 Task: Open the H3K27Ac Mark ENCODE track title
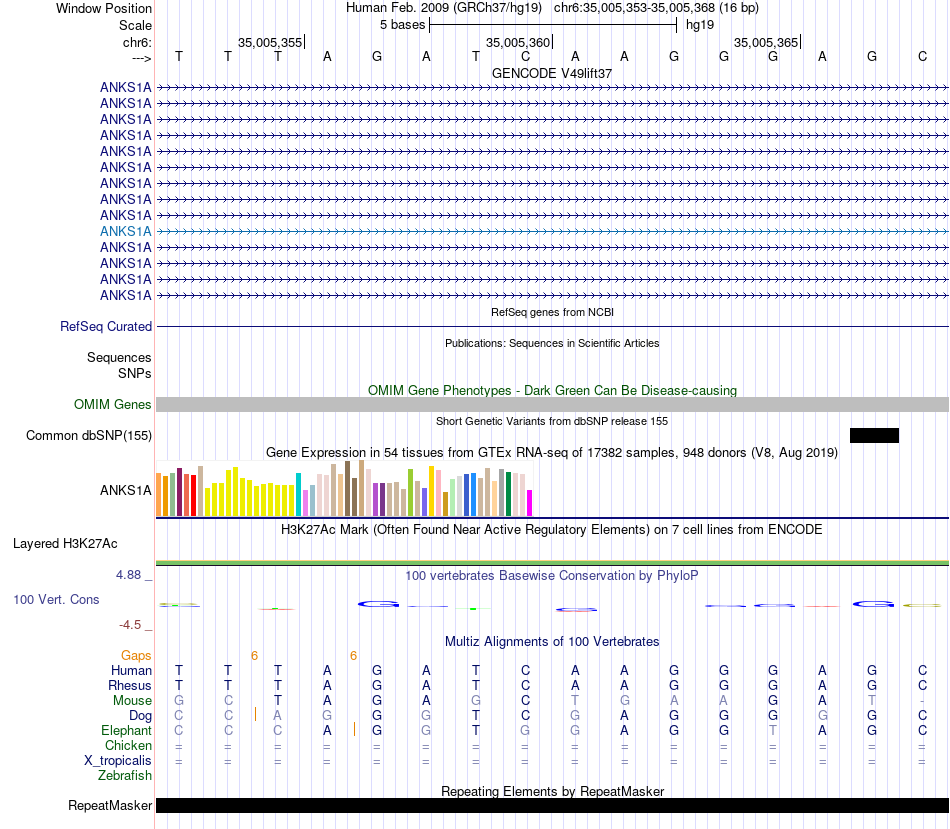(x=552, y=530)
